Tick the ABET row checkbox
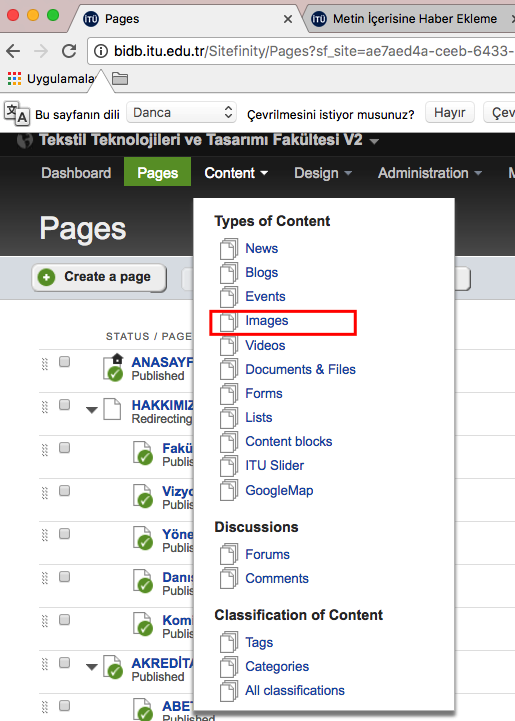Image resolution: width=515 pixels, height=721 pixels. point(64,705)
